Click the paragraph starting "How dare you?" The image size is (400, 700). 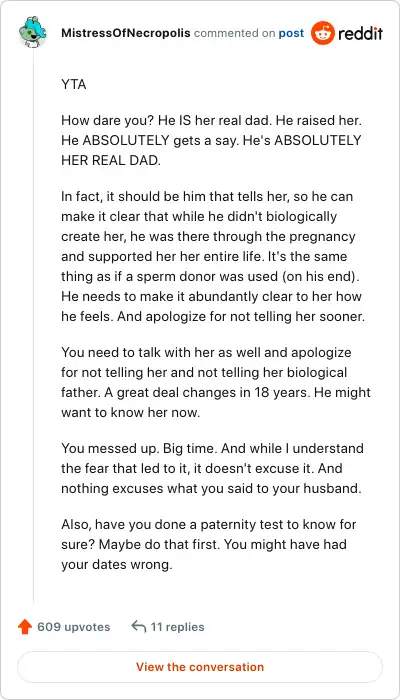[x=211, y=141]
